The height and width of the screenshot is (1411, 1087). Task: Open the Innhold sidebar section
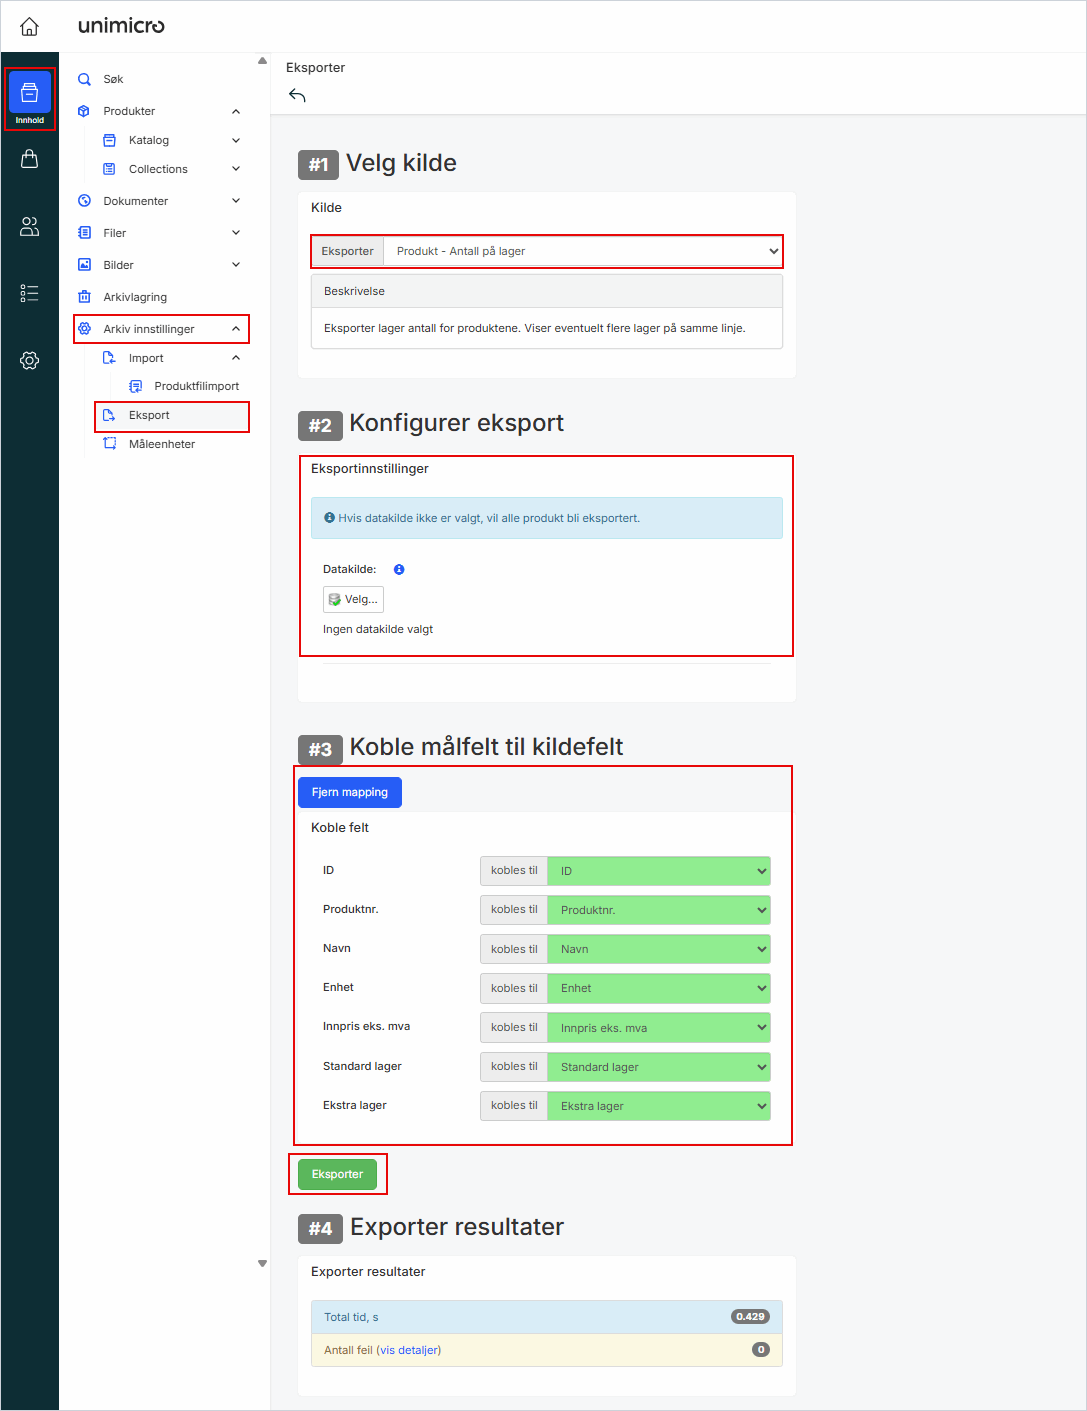pyautogui.click(x=30, y=98)
